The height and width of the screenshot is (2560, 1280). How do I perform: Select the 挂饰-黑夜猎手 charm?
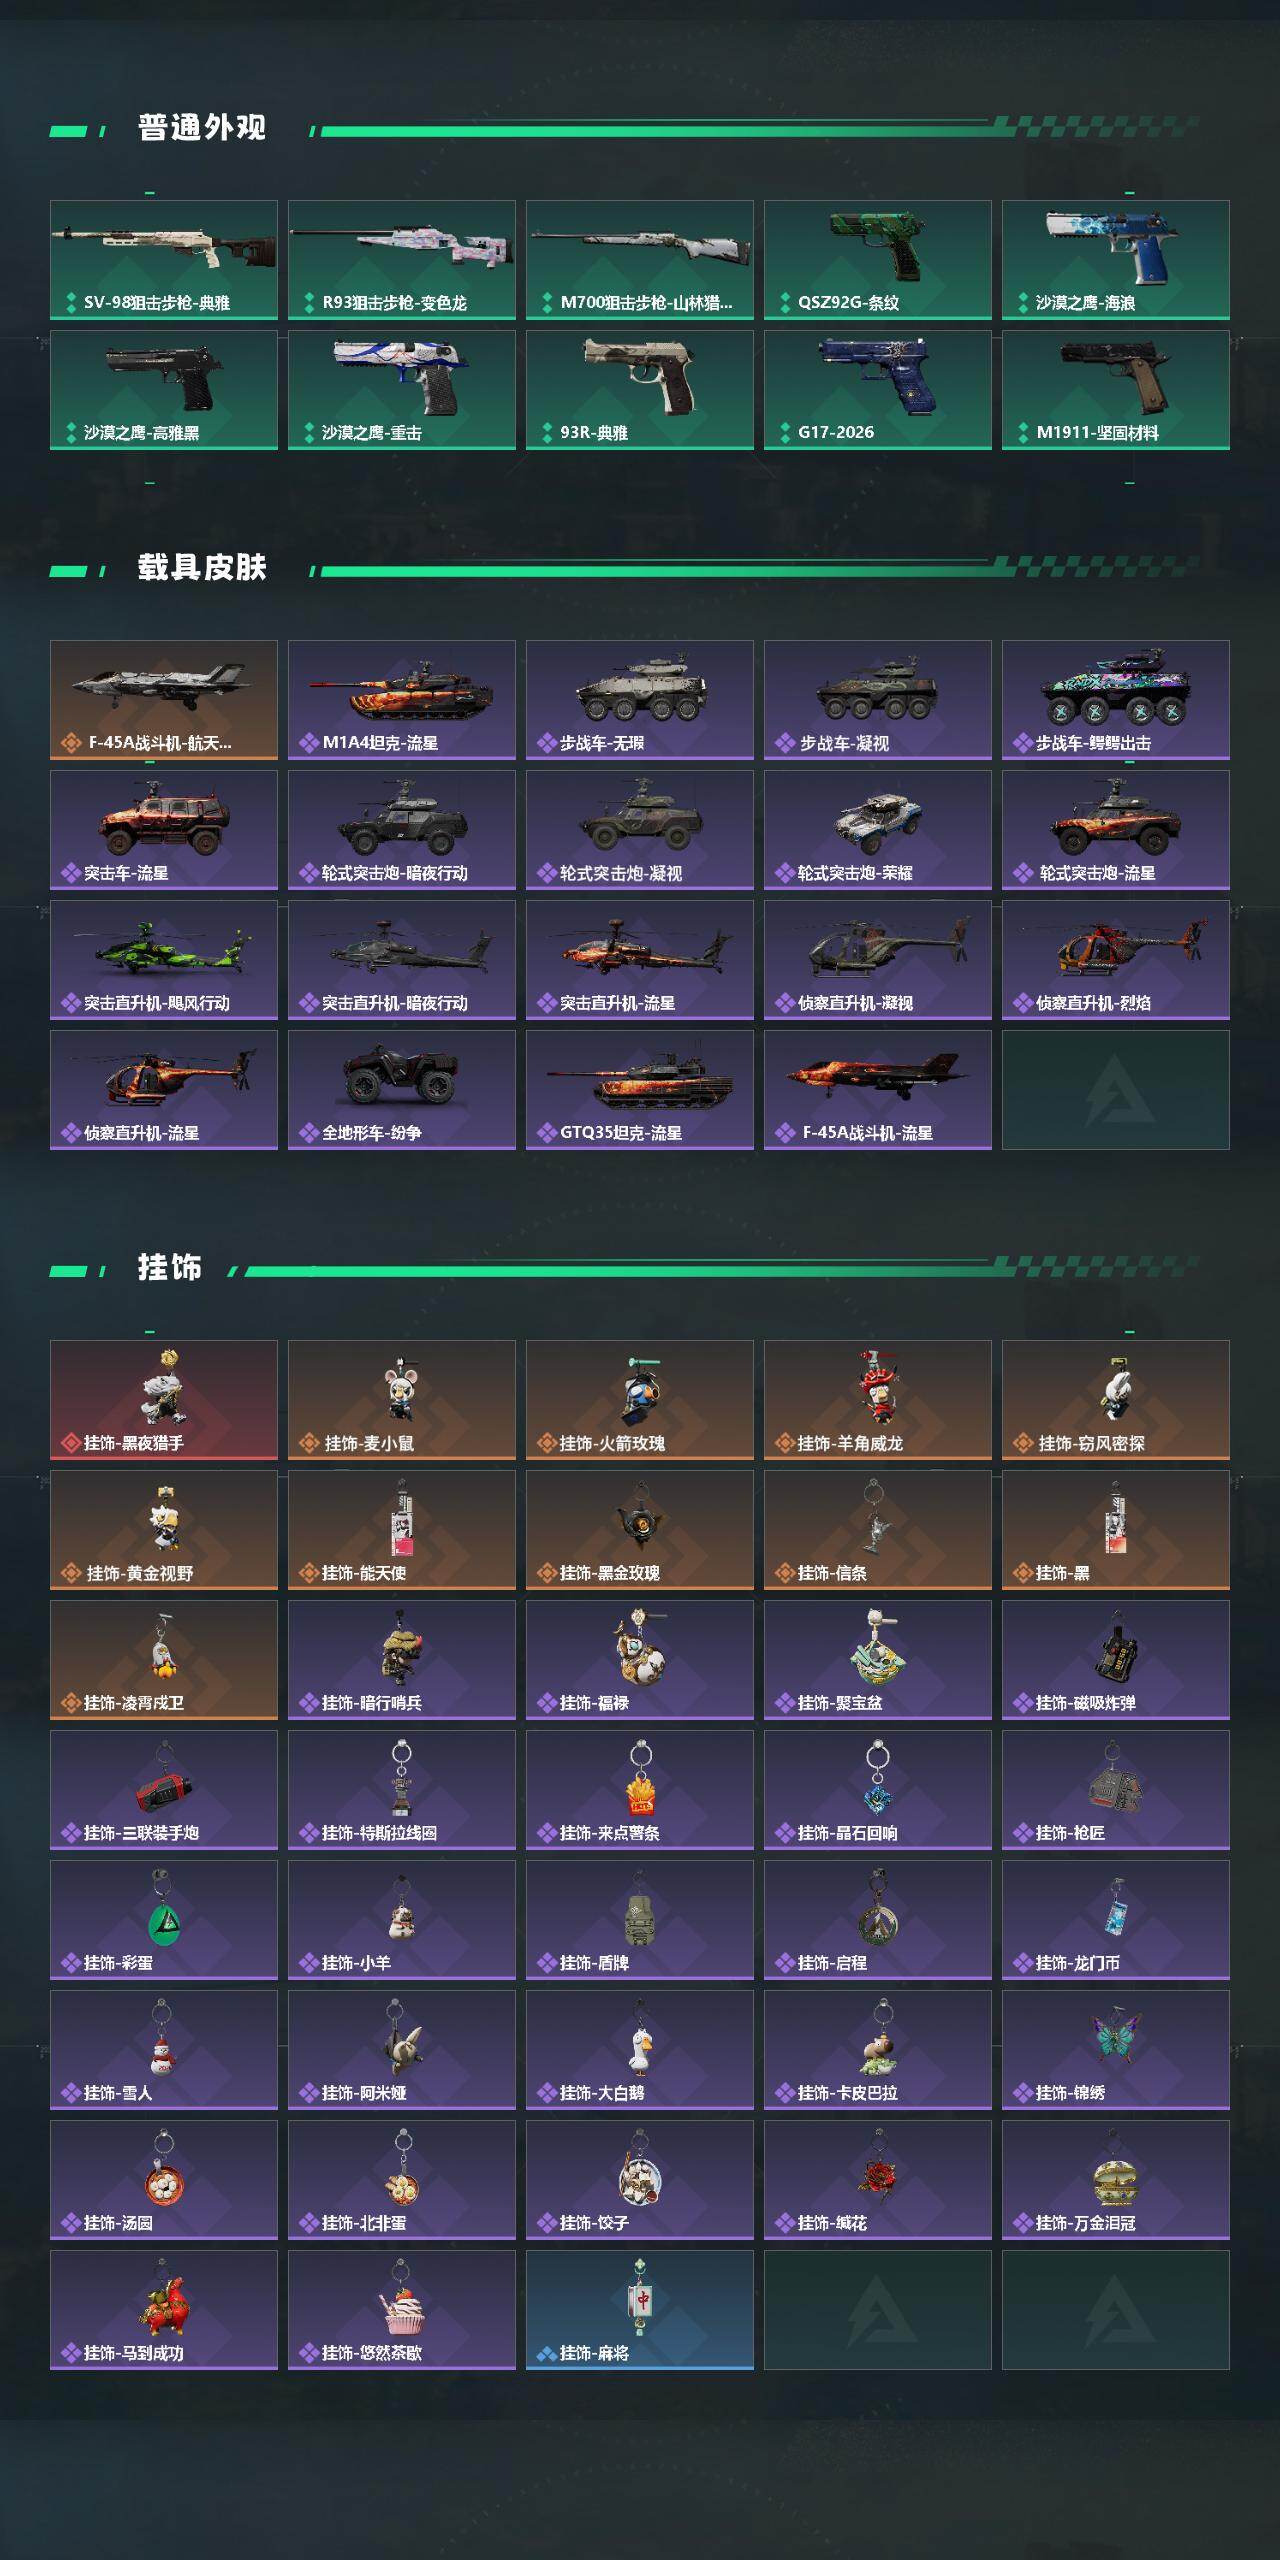164,1400
